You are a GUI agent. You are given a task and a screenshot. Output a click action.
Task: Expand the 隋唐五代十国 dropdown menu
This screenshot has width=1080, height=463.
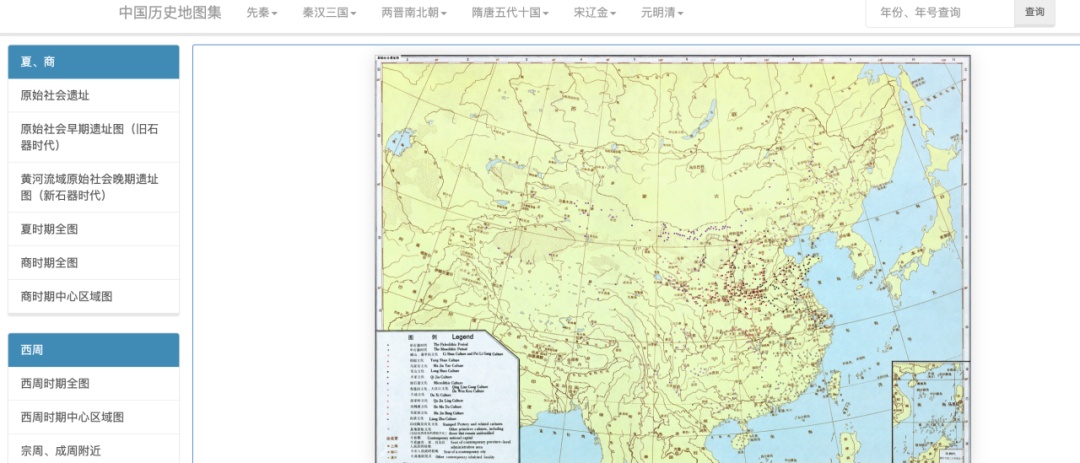(x=510, y=12)
